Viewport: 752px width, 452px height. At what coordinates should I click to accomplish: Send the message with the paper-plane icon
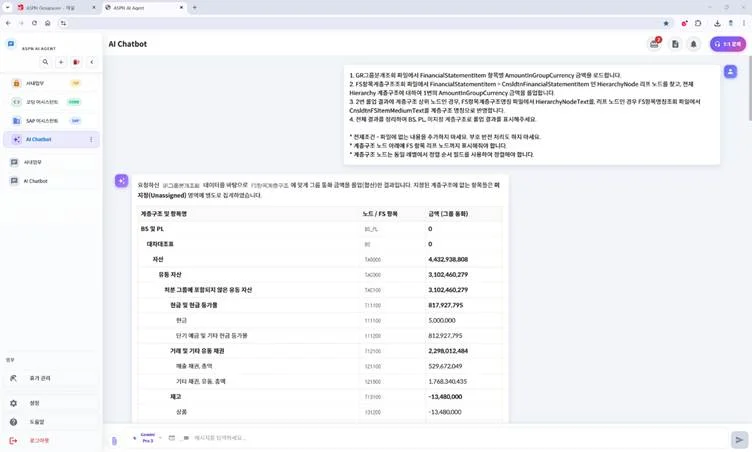739,438
